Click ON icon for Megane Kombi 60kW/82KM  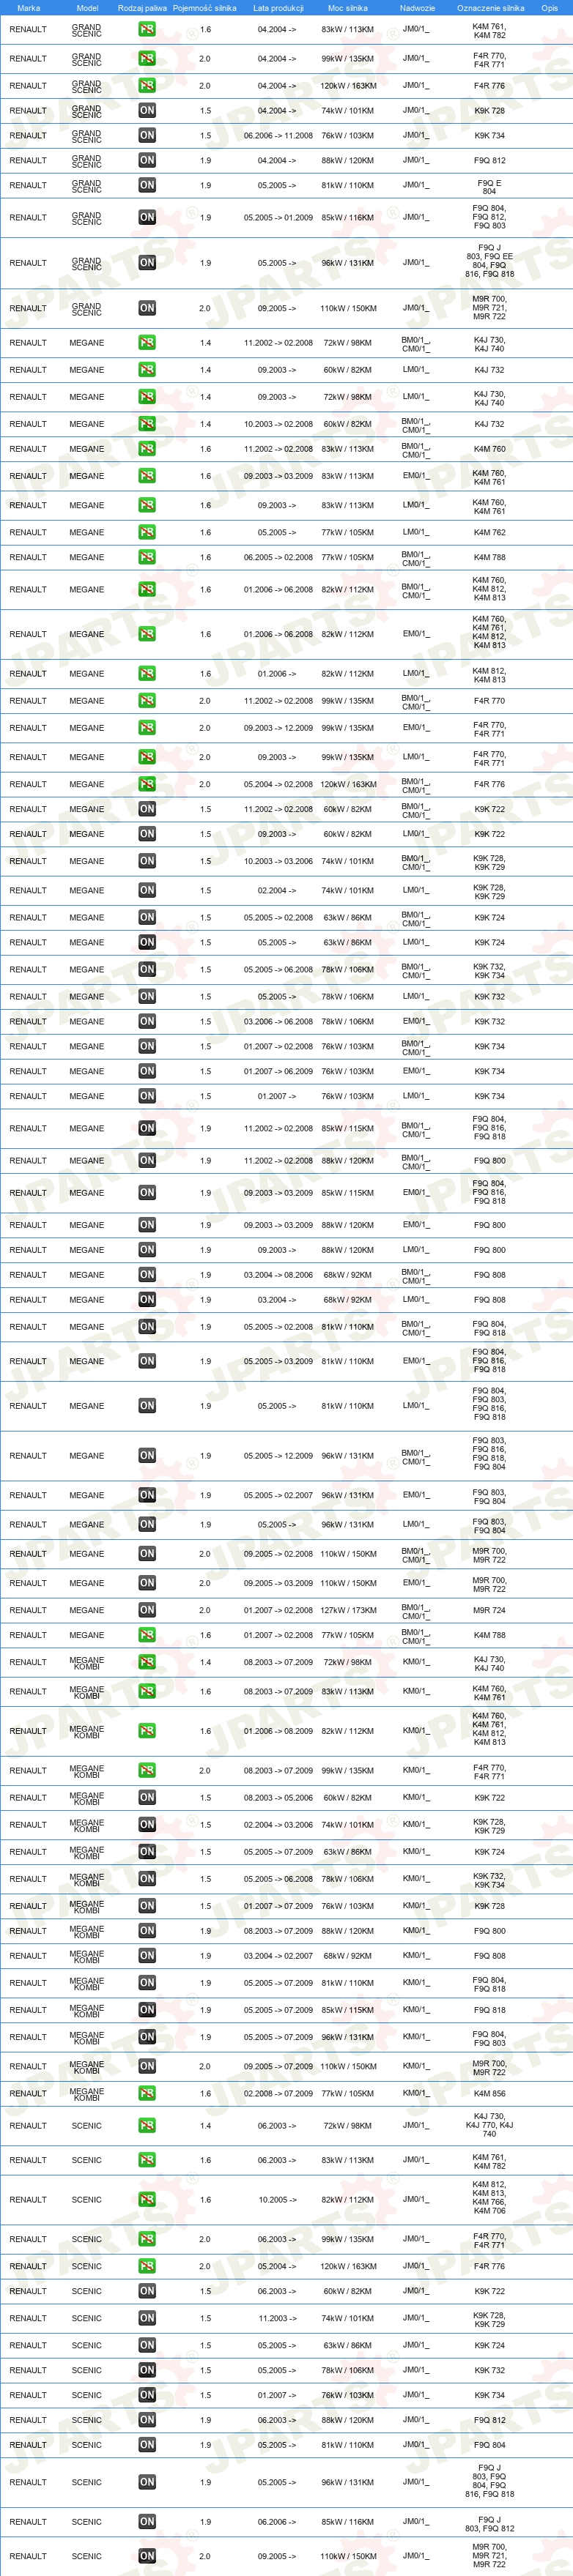point(147,1798)
